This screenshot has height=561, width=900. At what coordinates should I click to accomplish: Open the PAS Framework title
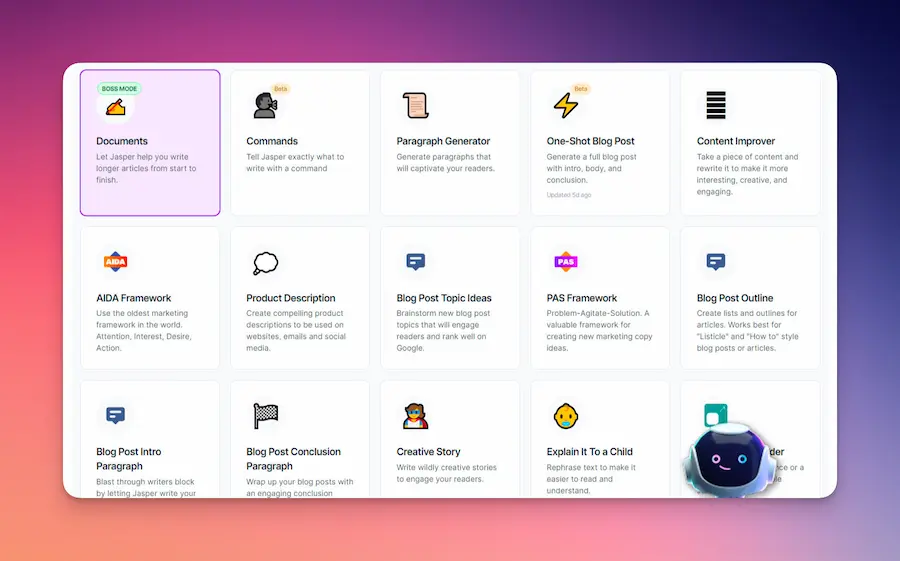coord(581,298)
